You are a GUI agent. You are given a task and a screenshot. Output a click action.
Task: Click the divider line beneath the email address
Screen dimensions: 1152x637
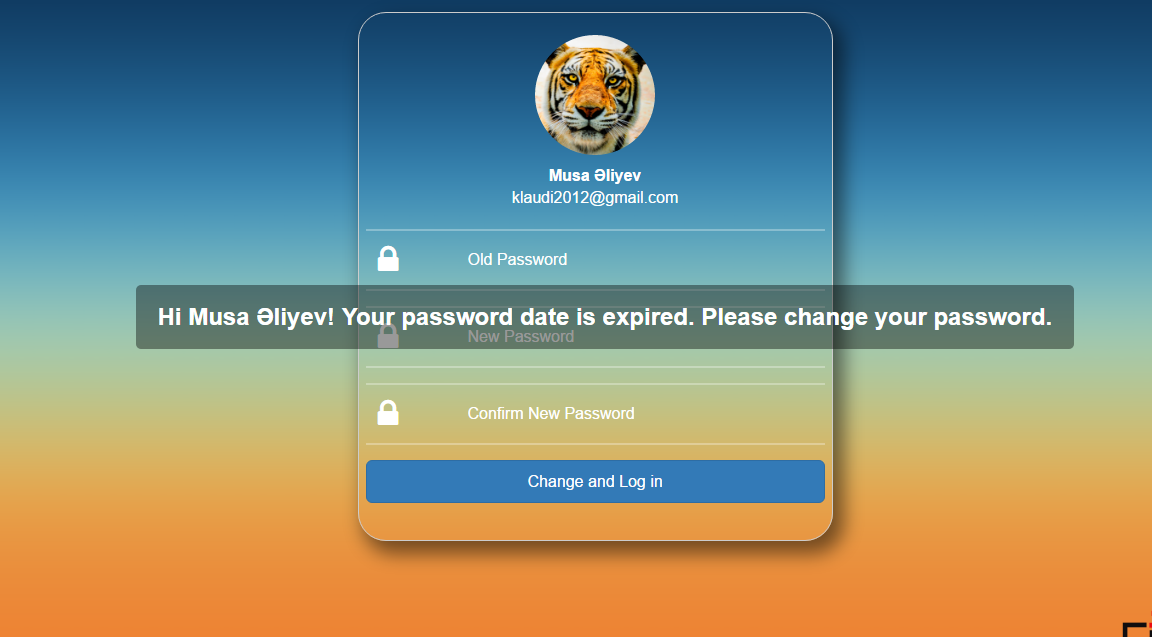tap(595, 230)
